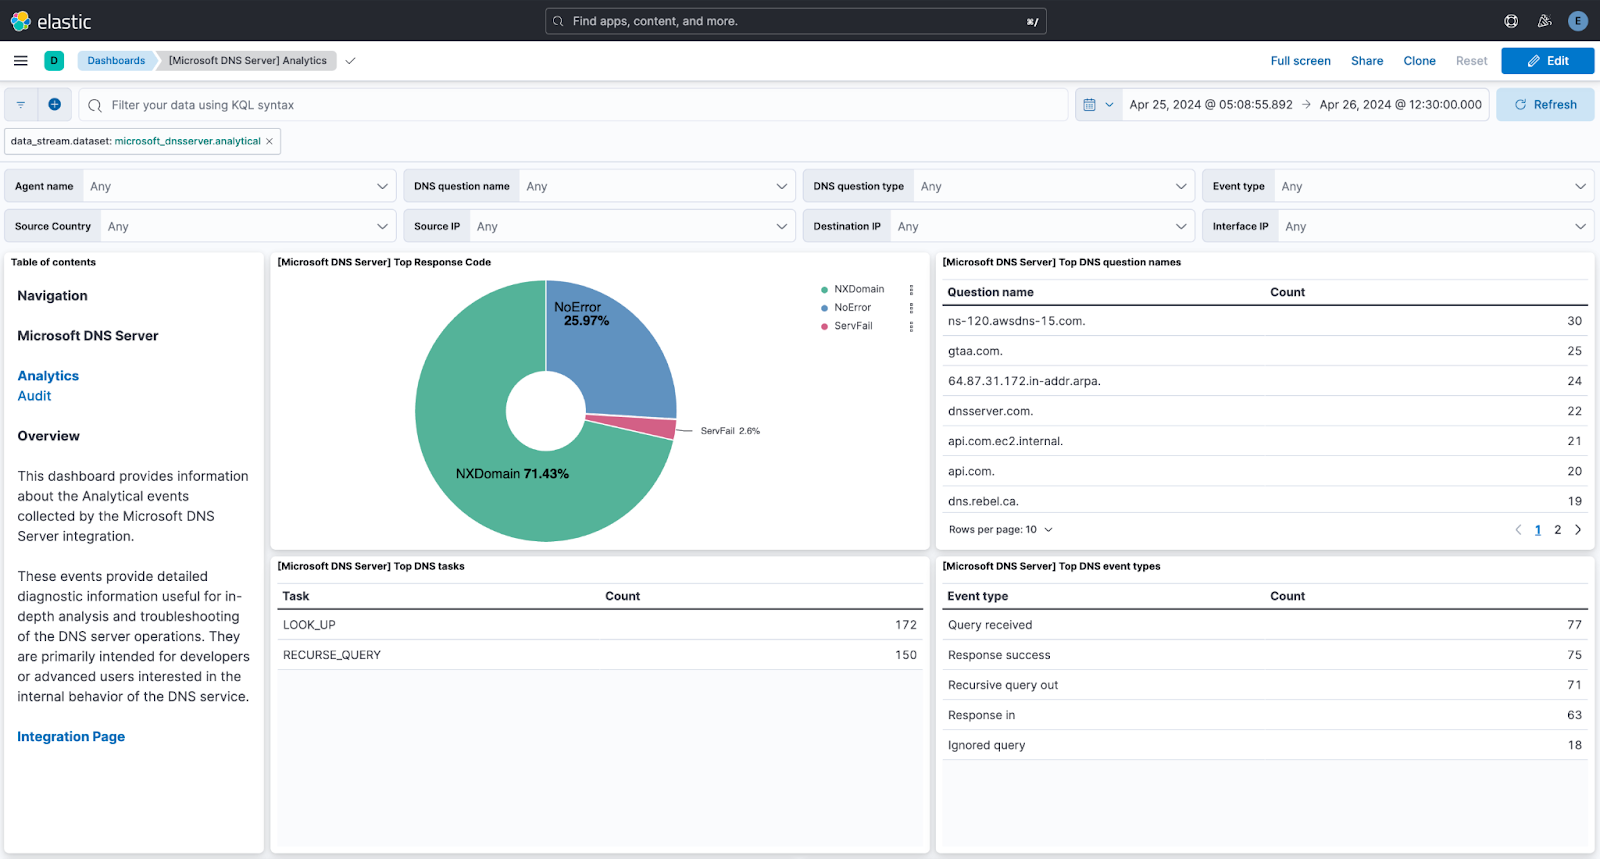Click the Microsoft DNS Server Analytics breadcrumb

pos(248,61)
